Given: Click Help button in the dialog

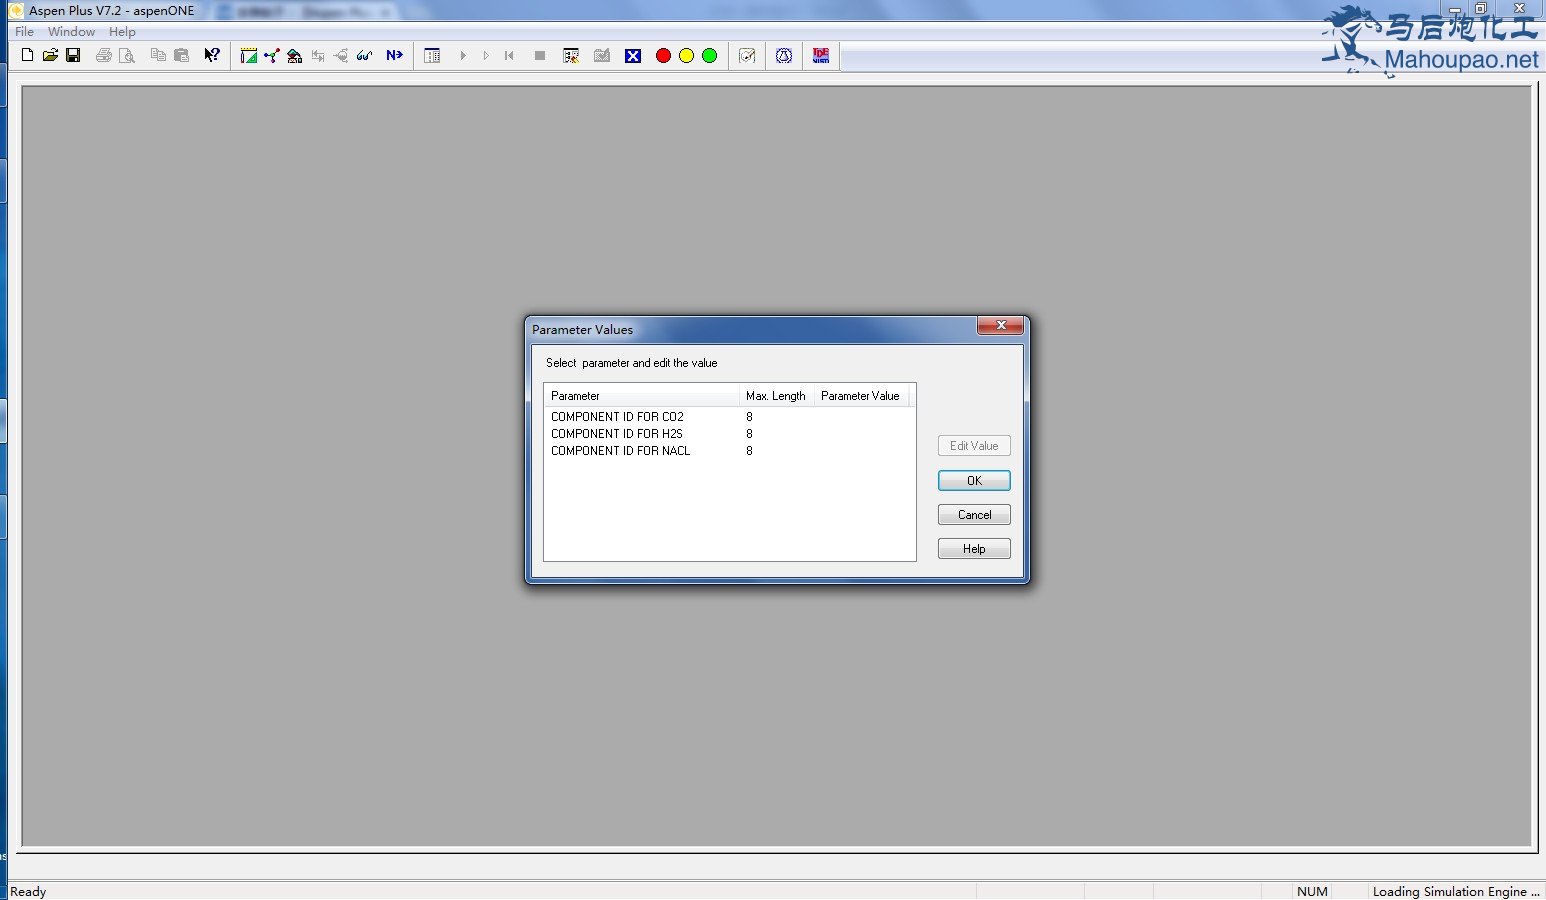Looking at the screenshot, I should [x=974, y=549].
